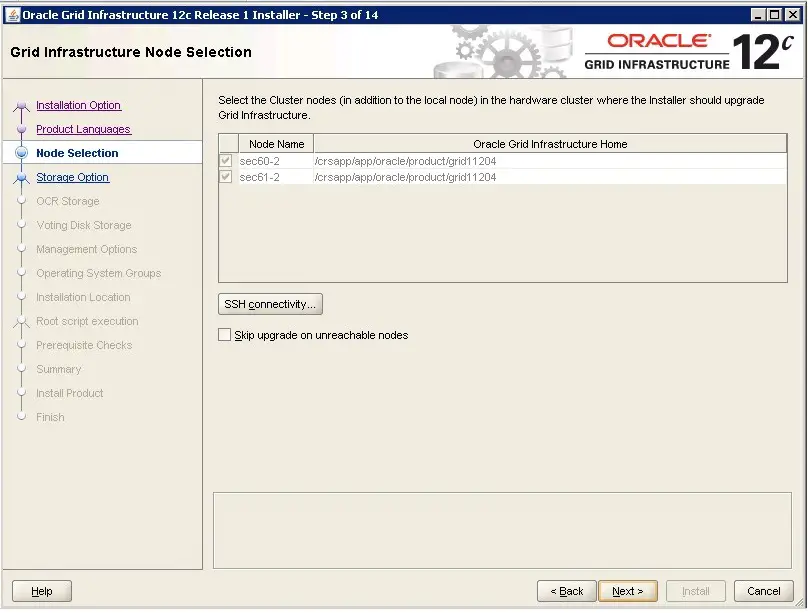808x613 pixels.
Task: Click the Node Selection step bullet icon
Action: click(x=22, y=152)
